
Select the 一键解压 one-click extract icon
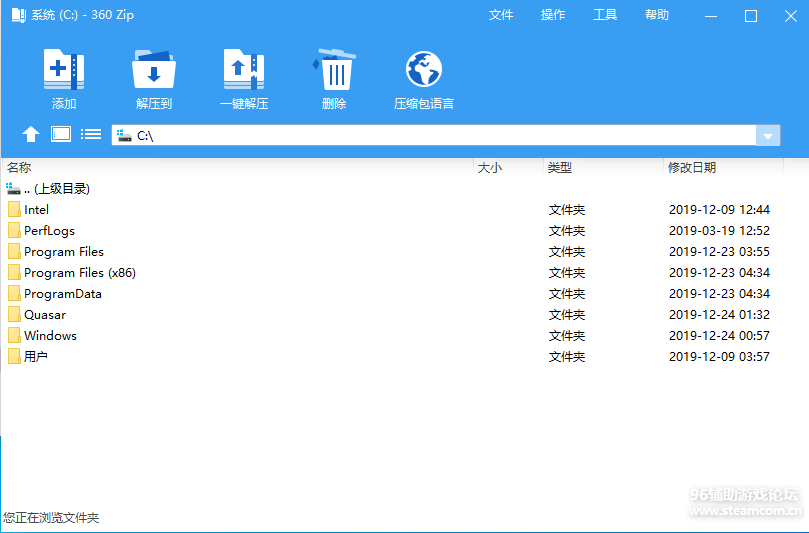point(244,69)
